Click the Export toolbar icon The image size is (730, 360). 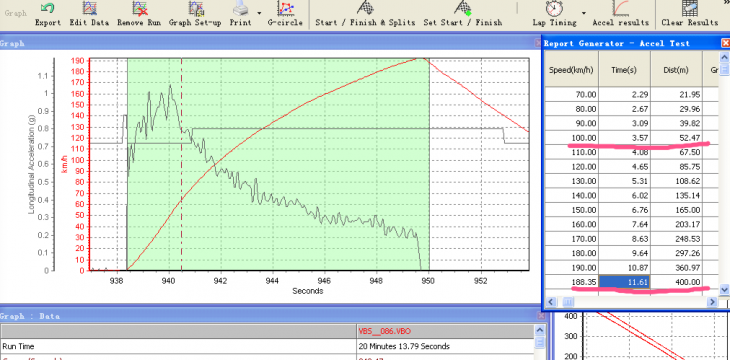point(48,8)
